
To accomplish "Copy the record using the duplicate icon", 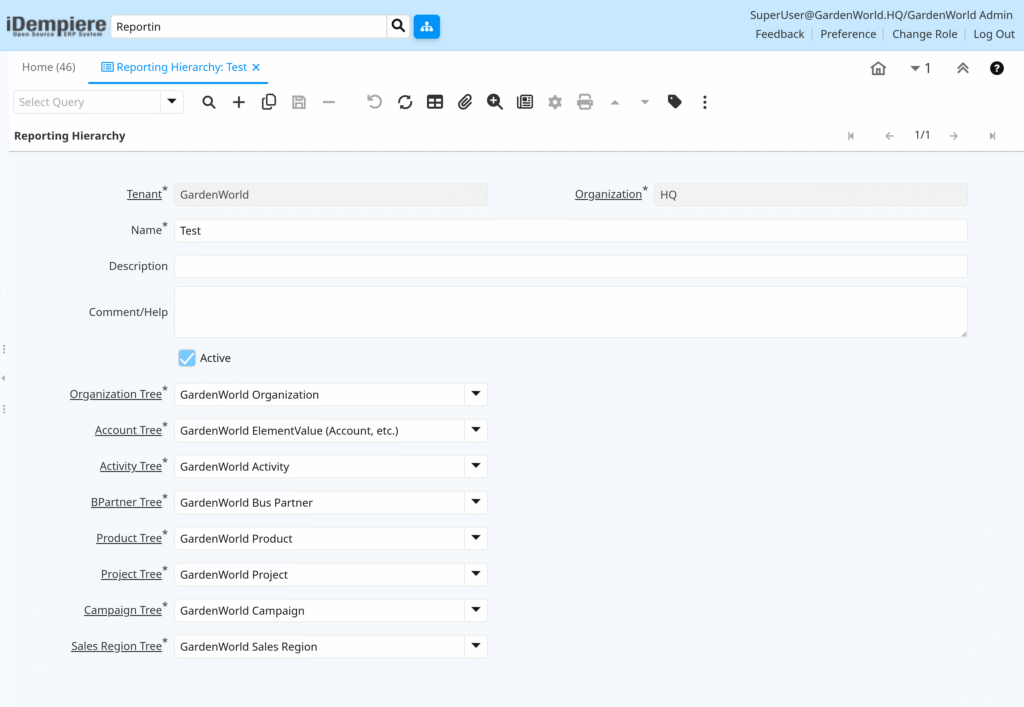I will [x=268, y=102].
